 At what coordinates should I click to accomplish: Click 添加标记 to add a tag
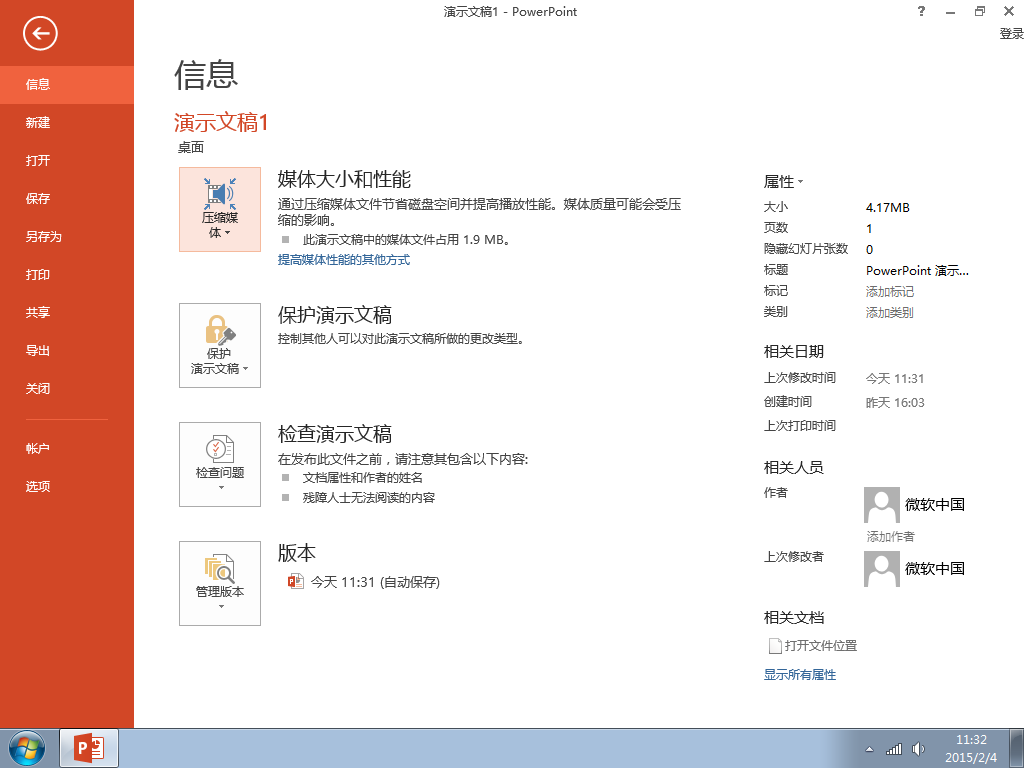(x=889, y=291)
